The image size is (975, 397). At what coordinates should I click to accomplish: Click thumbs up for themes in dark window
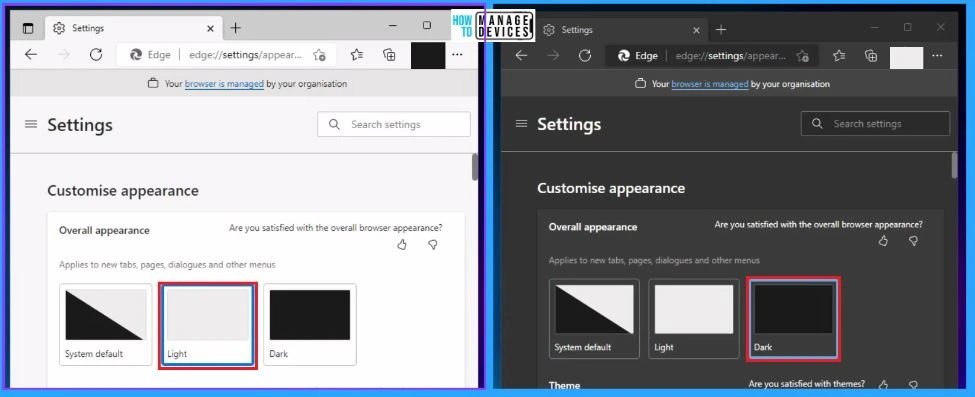click(x=883, y=385)
